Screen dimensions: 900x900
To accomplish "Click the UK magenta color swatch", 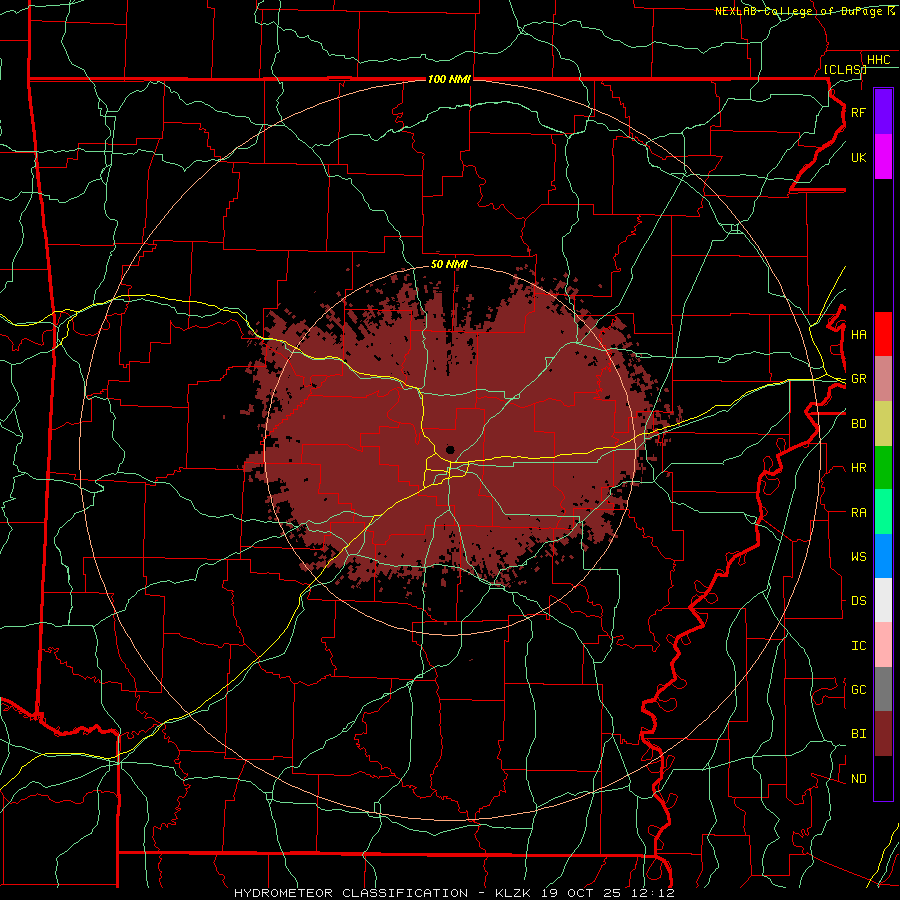I will point(883,157).
